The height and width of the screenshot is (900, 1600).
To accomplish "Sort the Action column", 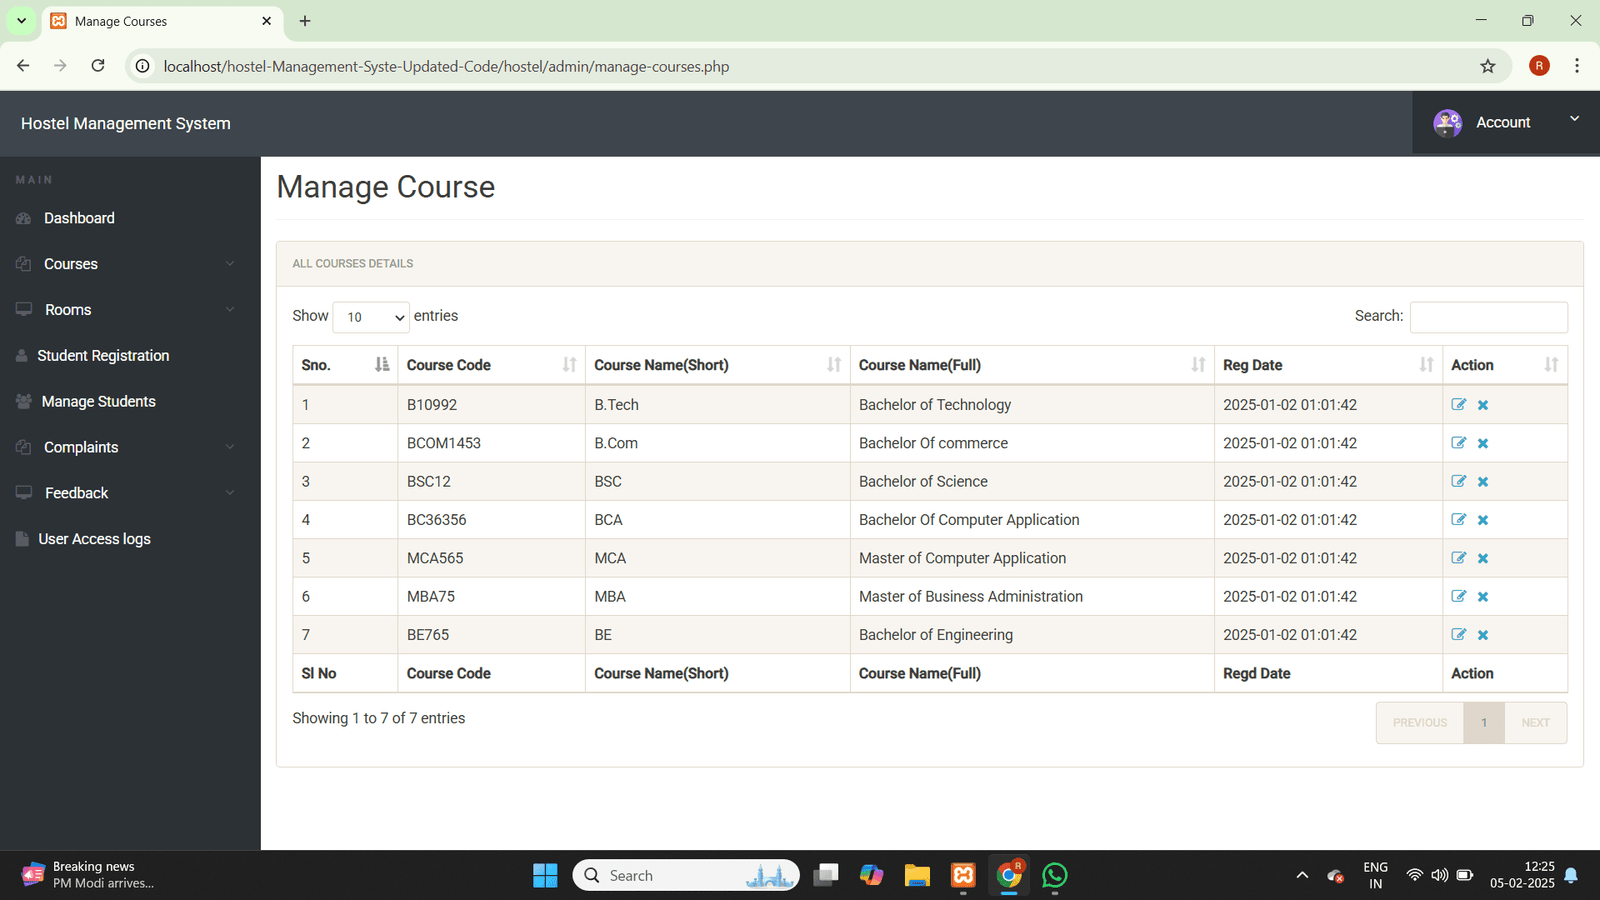I will pos(1505,365).
